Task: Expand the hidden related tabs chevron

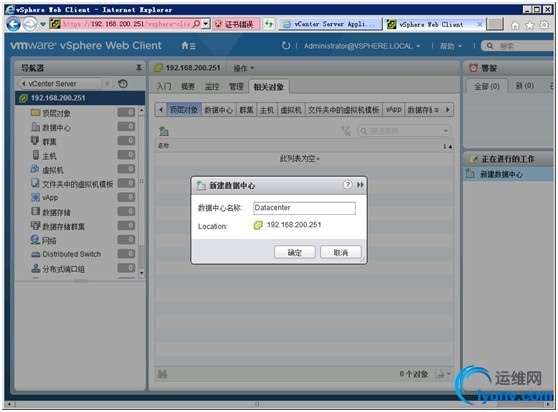Action: pyautogui.click(x=437, y=110)
